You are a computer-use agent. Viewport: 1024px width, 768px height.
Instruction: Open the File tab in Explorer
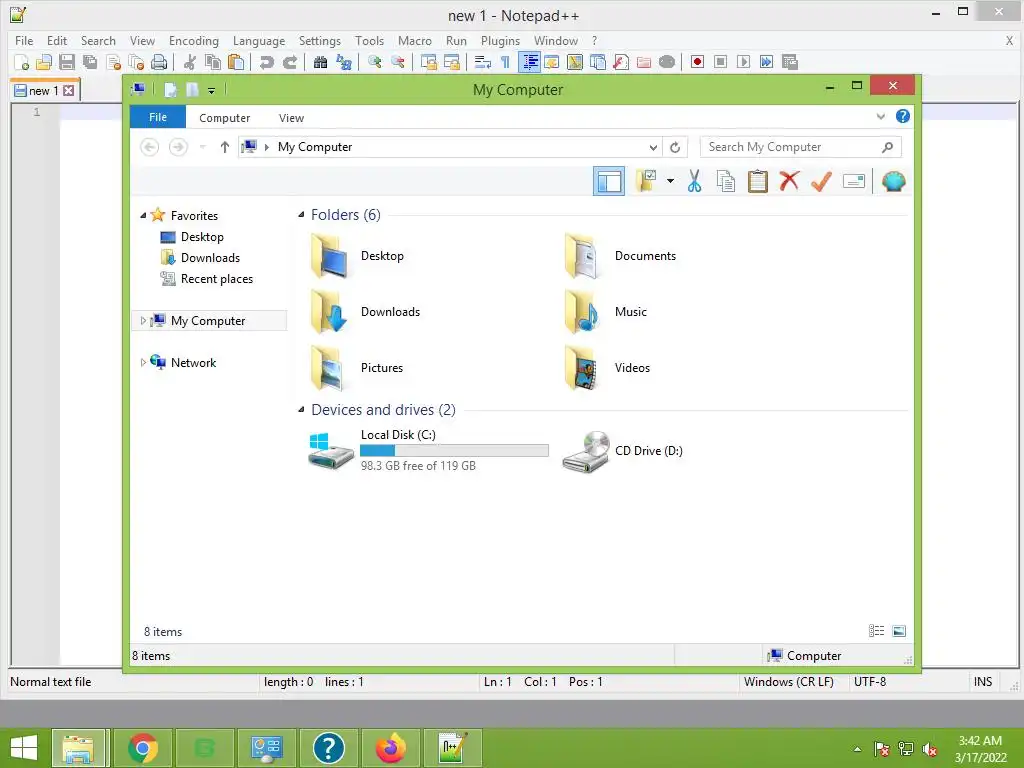tap(158, 117)
